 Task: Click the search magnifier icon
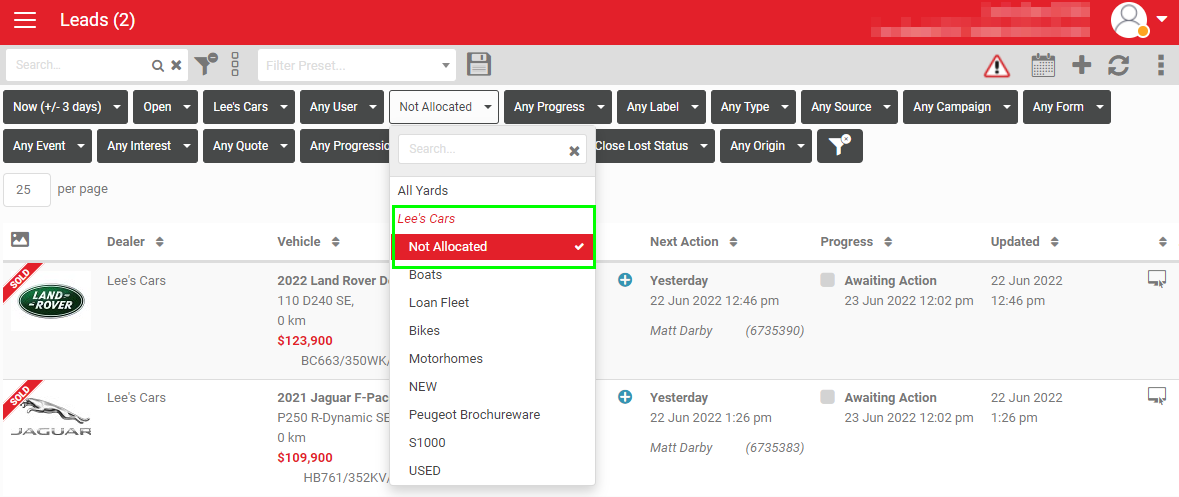pos(158,65)
